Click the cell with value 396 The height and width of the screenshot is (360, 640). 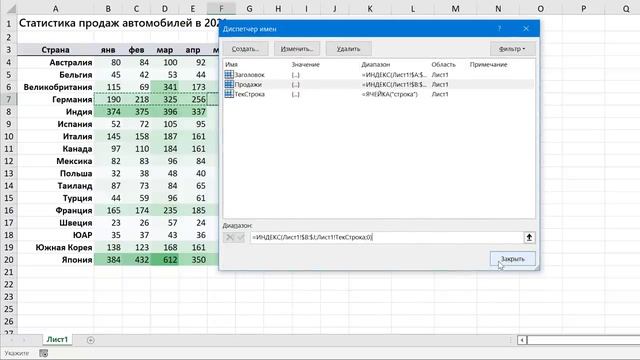[164, 112]
